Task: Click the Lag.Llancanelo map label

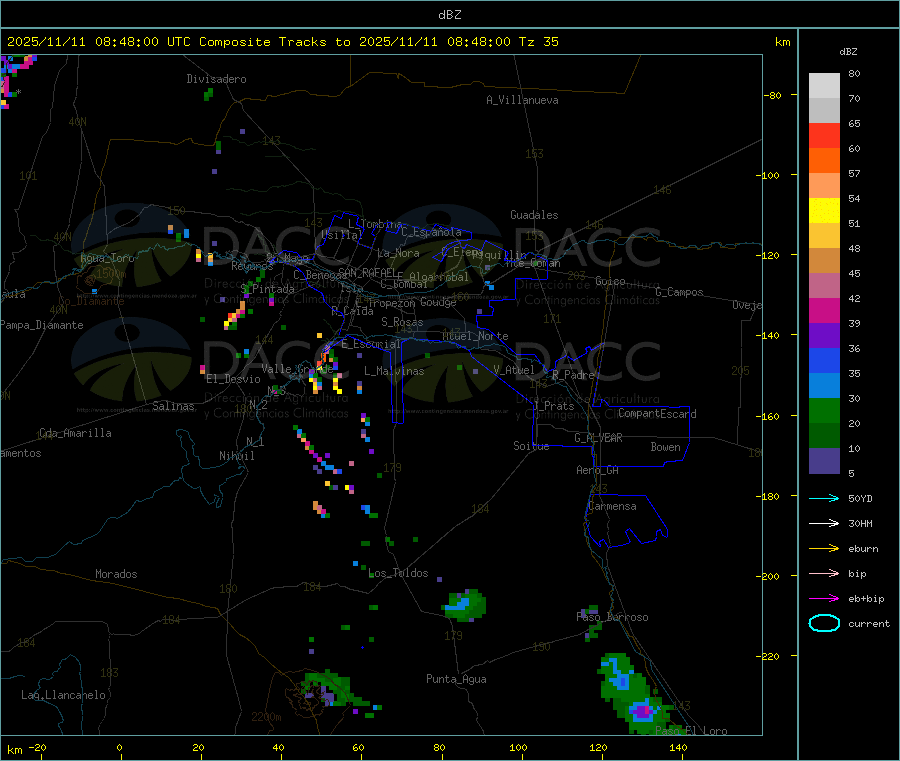Action: [x=64, y=695]
